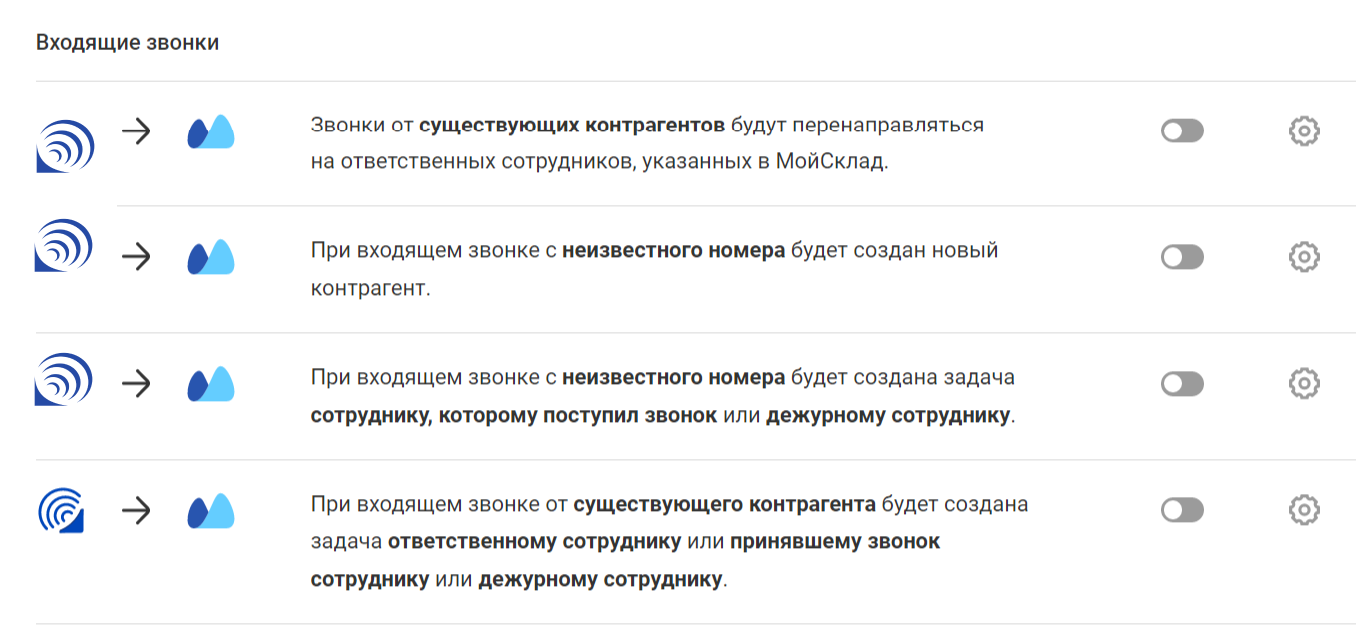1369x633 pixels.
Task: Click bold text 'дежурному сотруднику' in last rule
Action: 600,579
